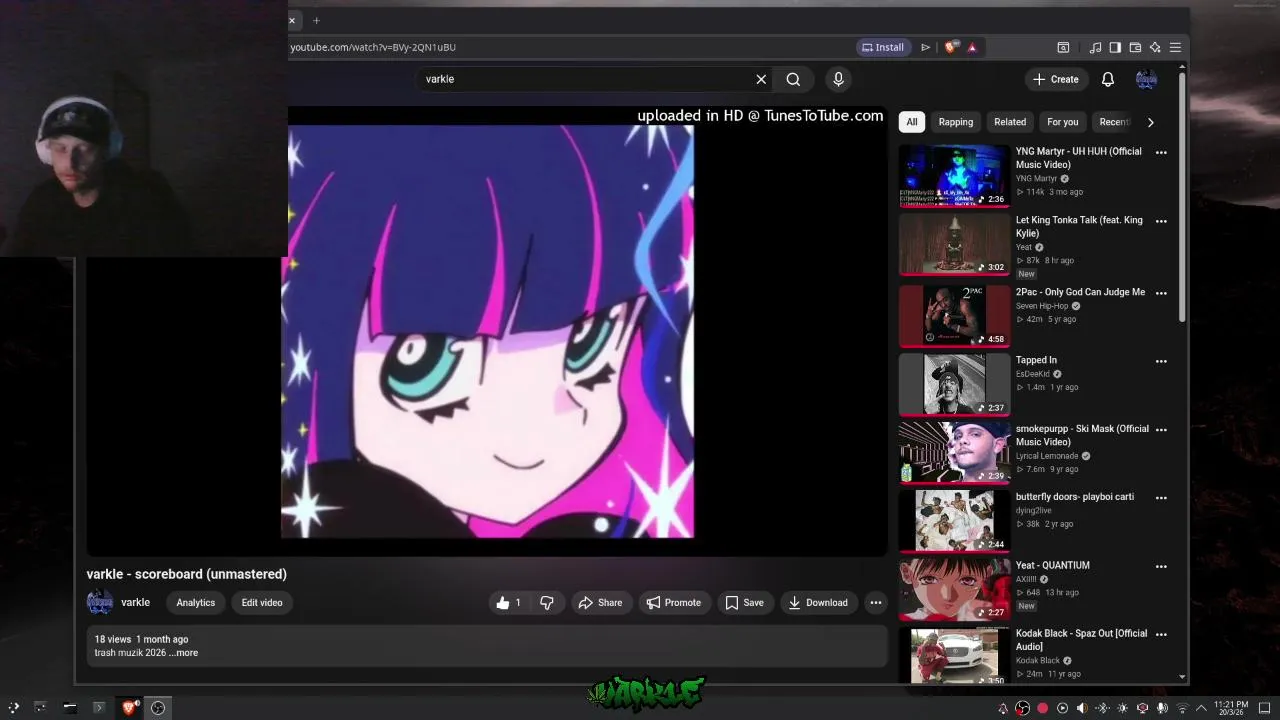Open the 2Pac - Only God Can Judge Me thumbnail

(954, 316)
